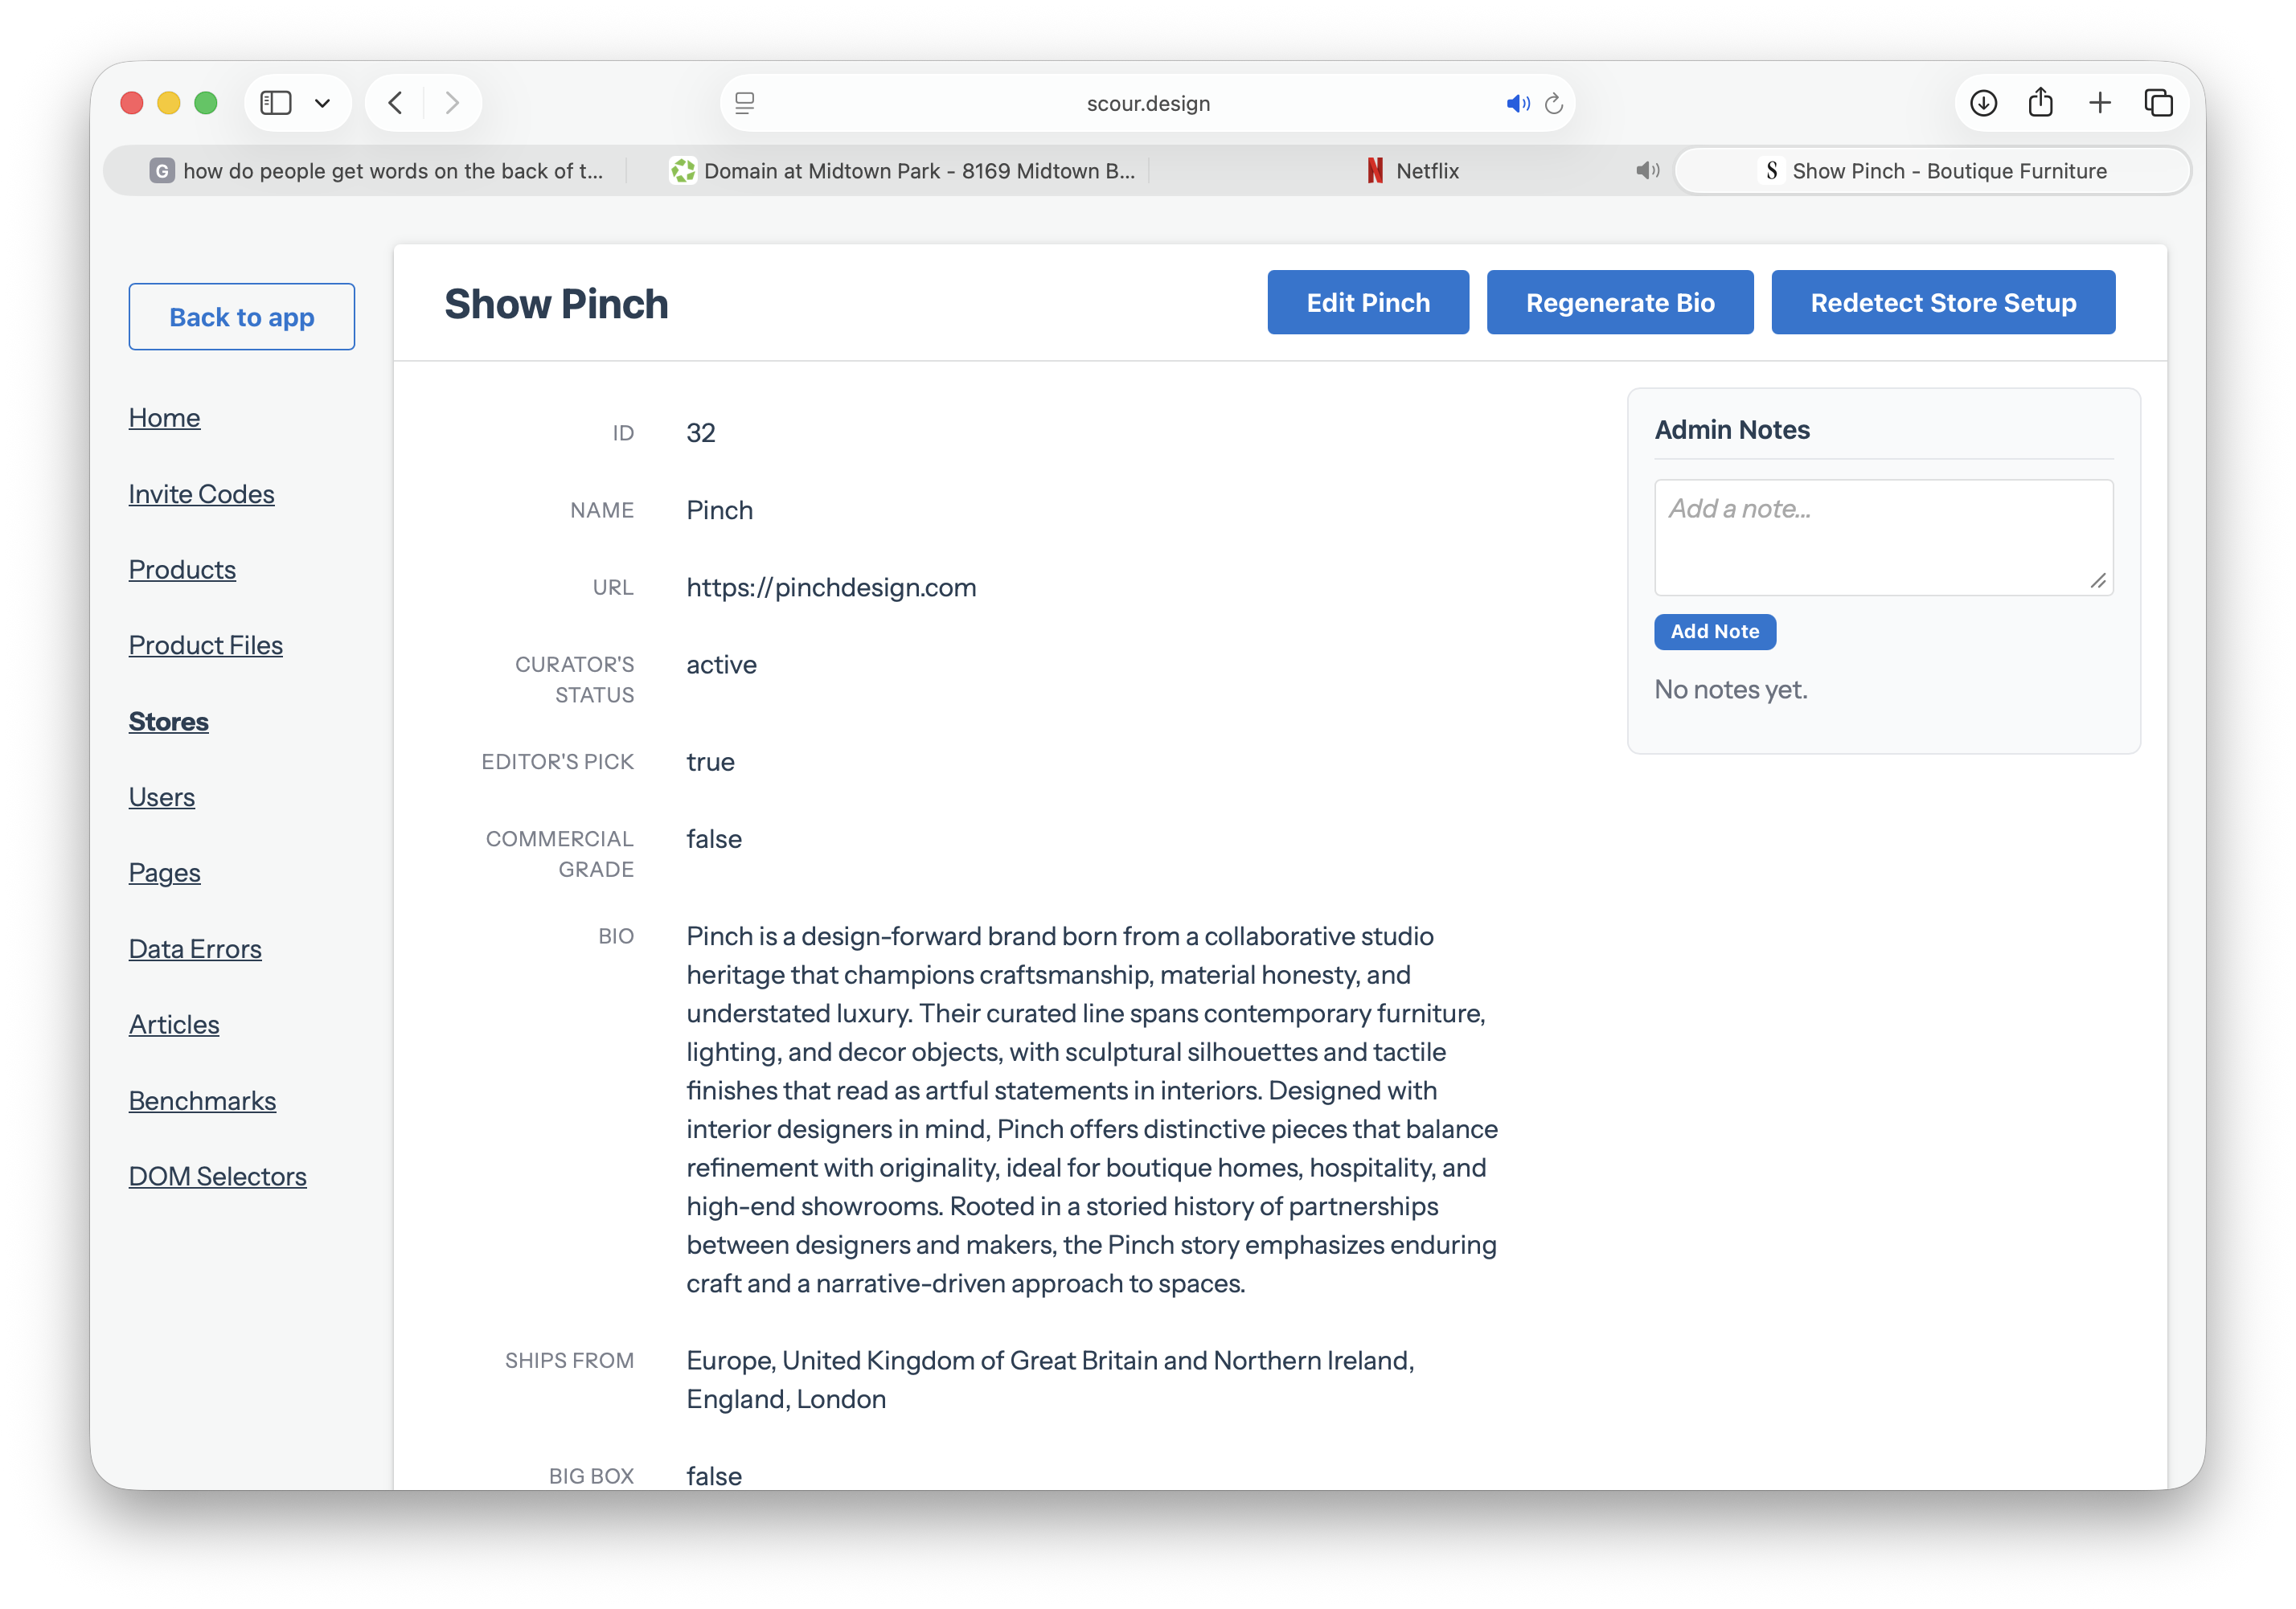
Task: Show the tab overview icon
Action: click(2159, 103)
